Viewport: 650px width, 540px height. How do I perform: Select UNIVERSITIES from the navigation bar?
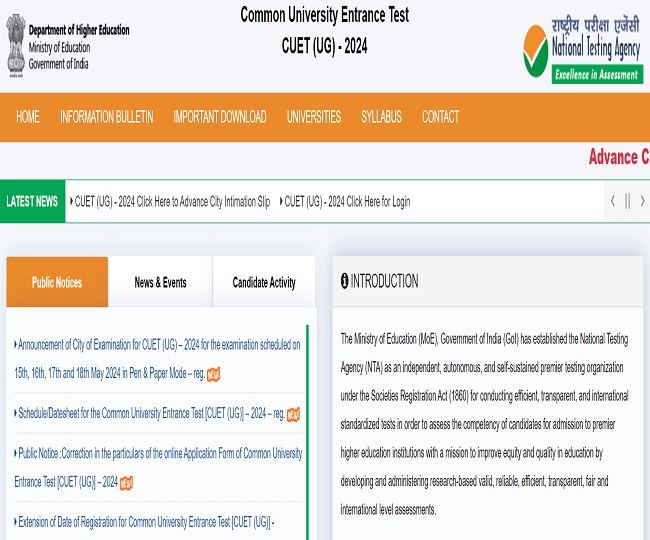[314, 117]
